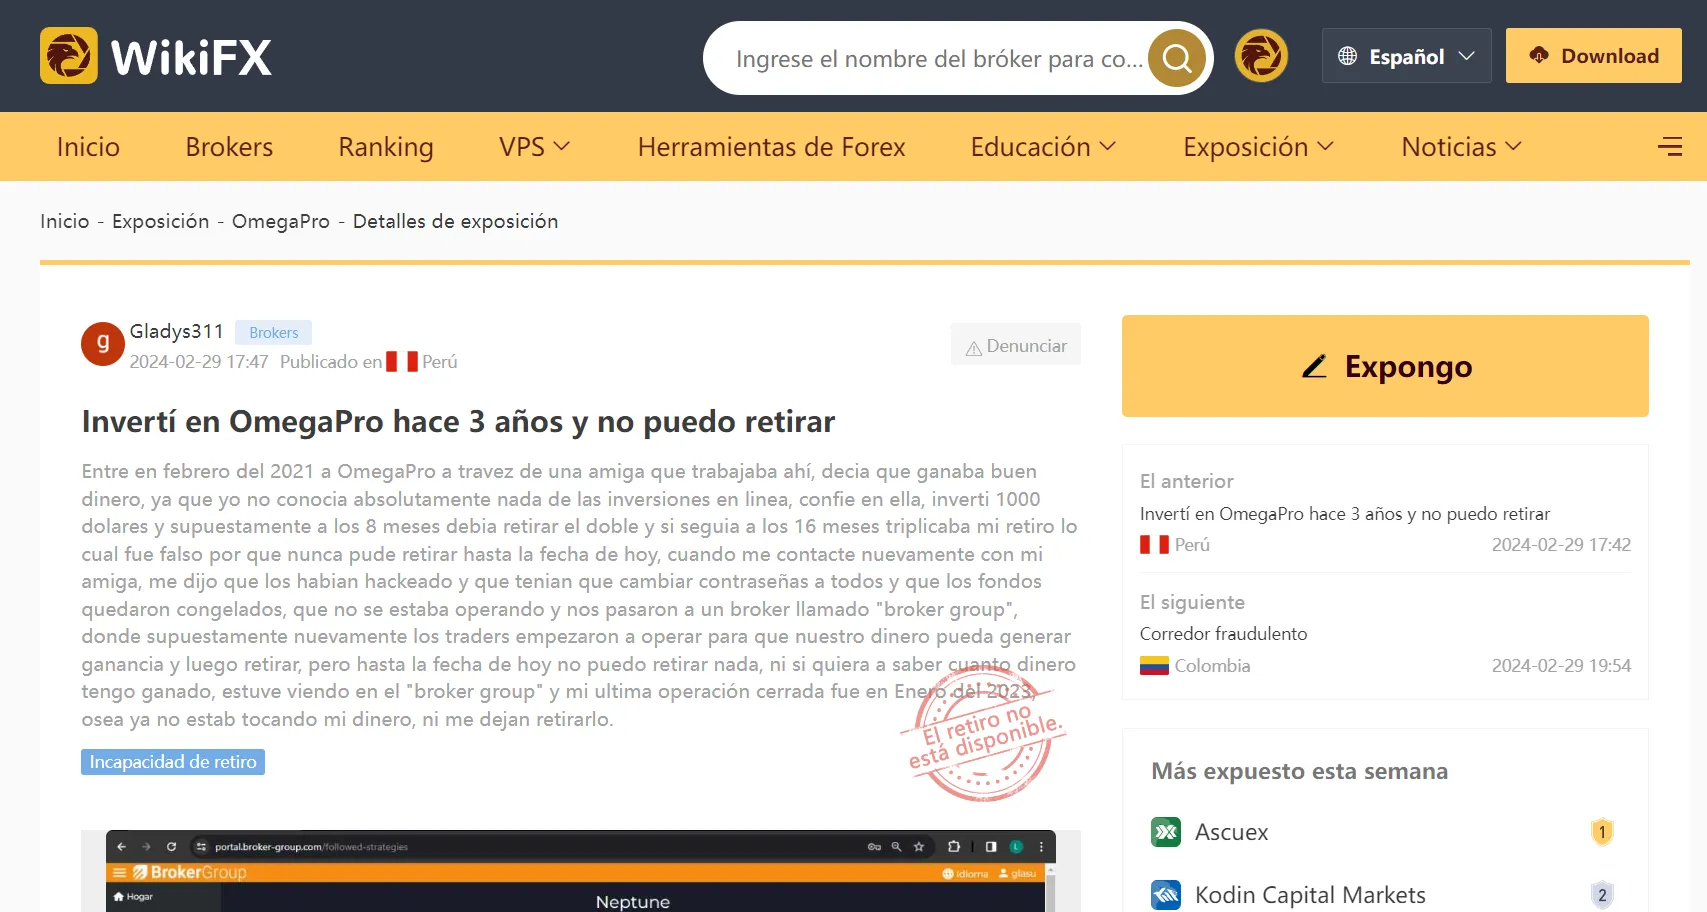
Task: Click the magnifier search button
Action: click(x=1177, y=58)
